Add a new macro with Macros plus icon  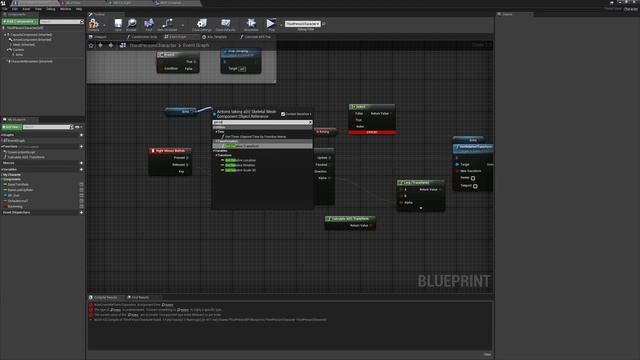click(81, 163)
